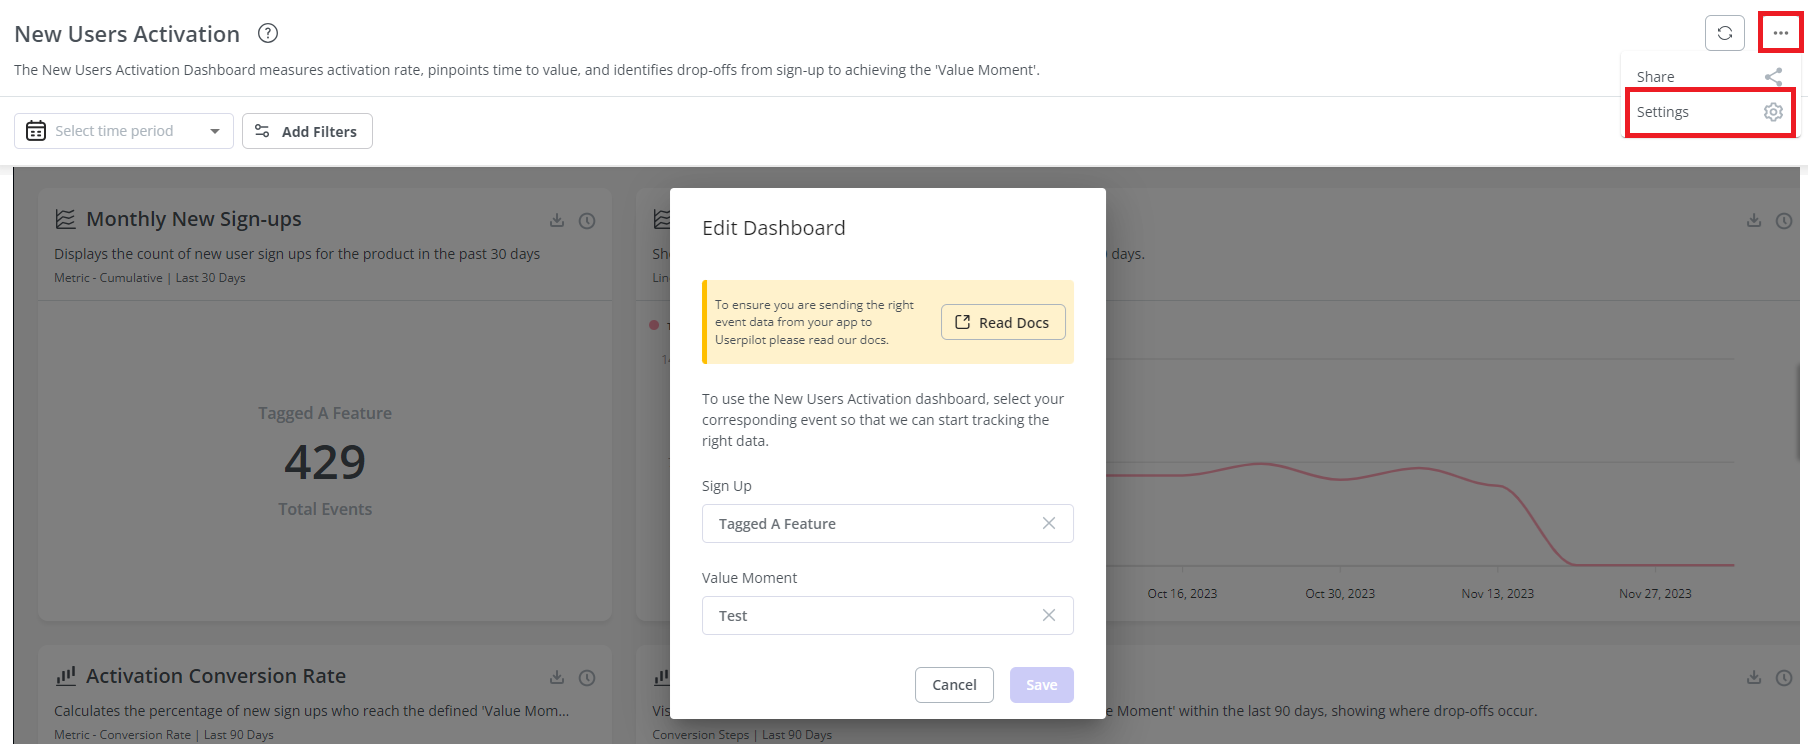Image resolution: width=1808 pixels, height=744 pixels.
Task: Click the Activation Conversion Rate title
Action: point(216,676)
